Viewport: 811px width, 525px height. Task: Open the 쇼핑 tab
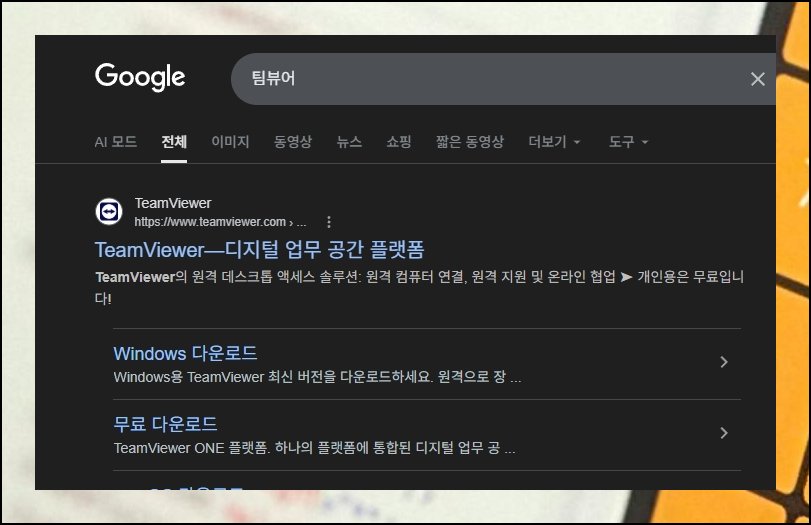point(399,142)
